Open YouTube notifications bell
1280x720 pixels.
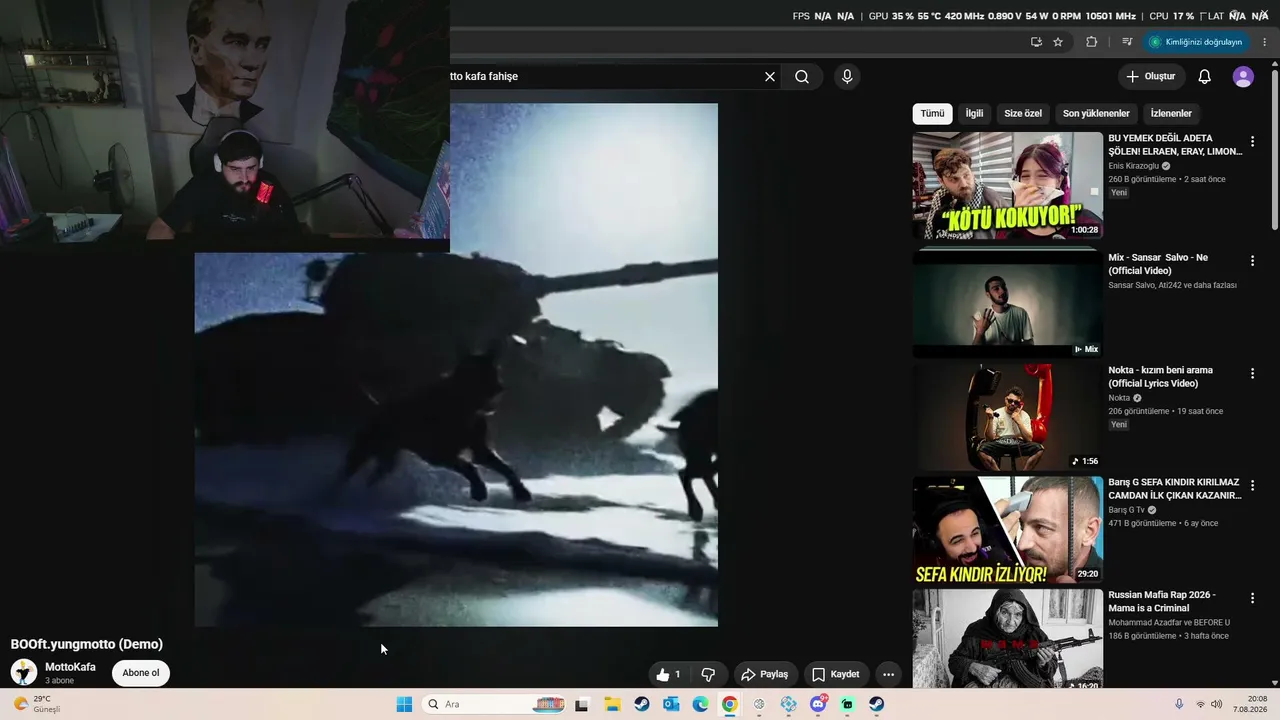(x=1205, y=76)
